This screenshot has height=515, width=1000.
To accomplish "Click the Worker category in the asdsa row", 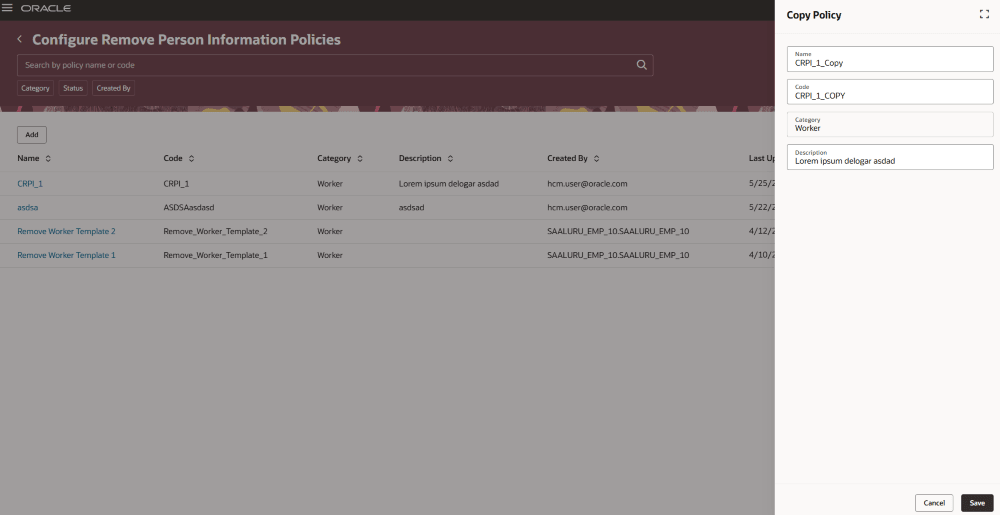I will (x=330, y=207).
